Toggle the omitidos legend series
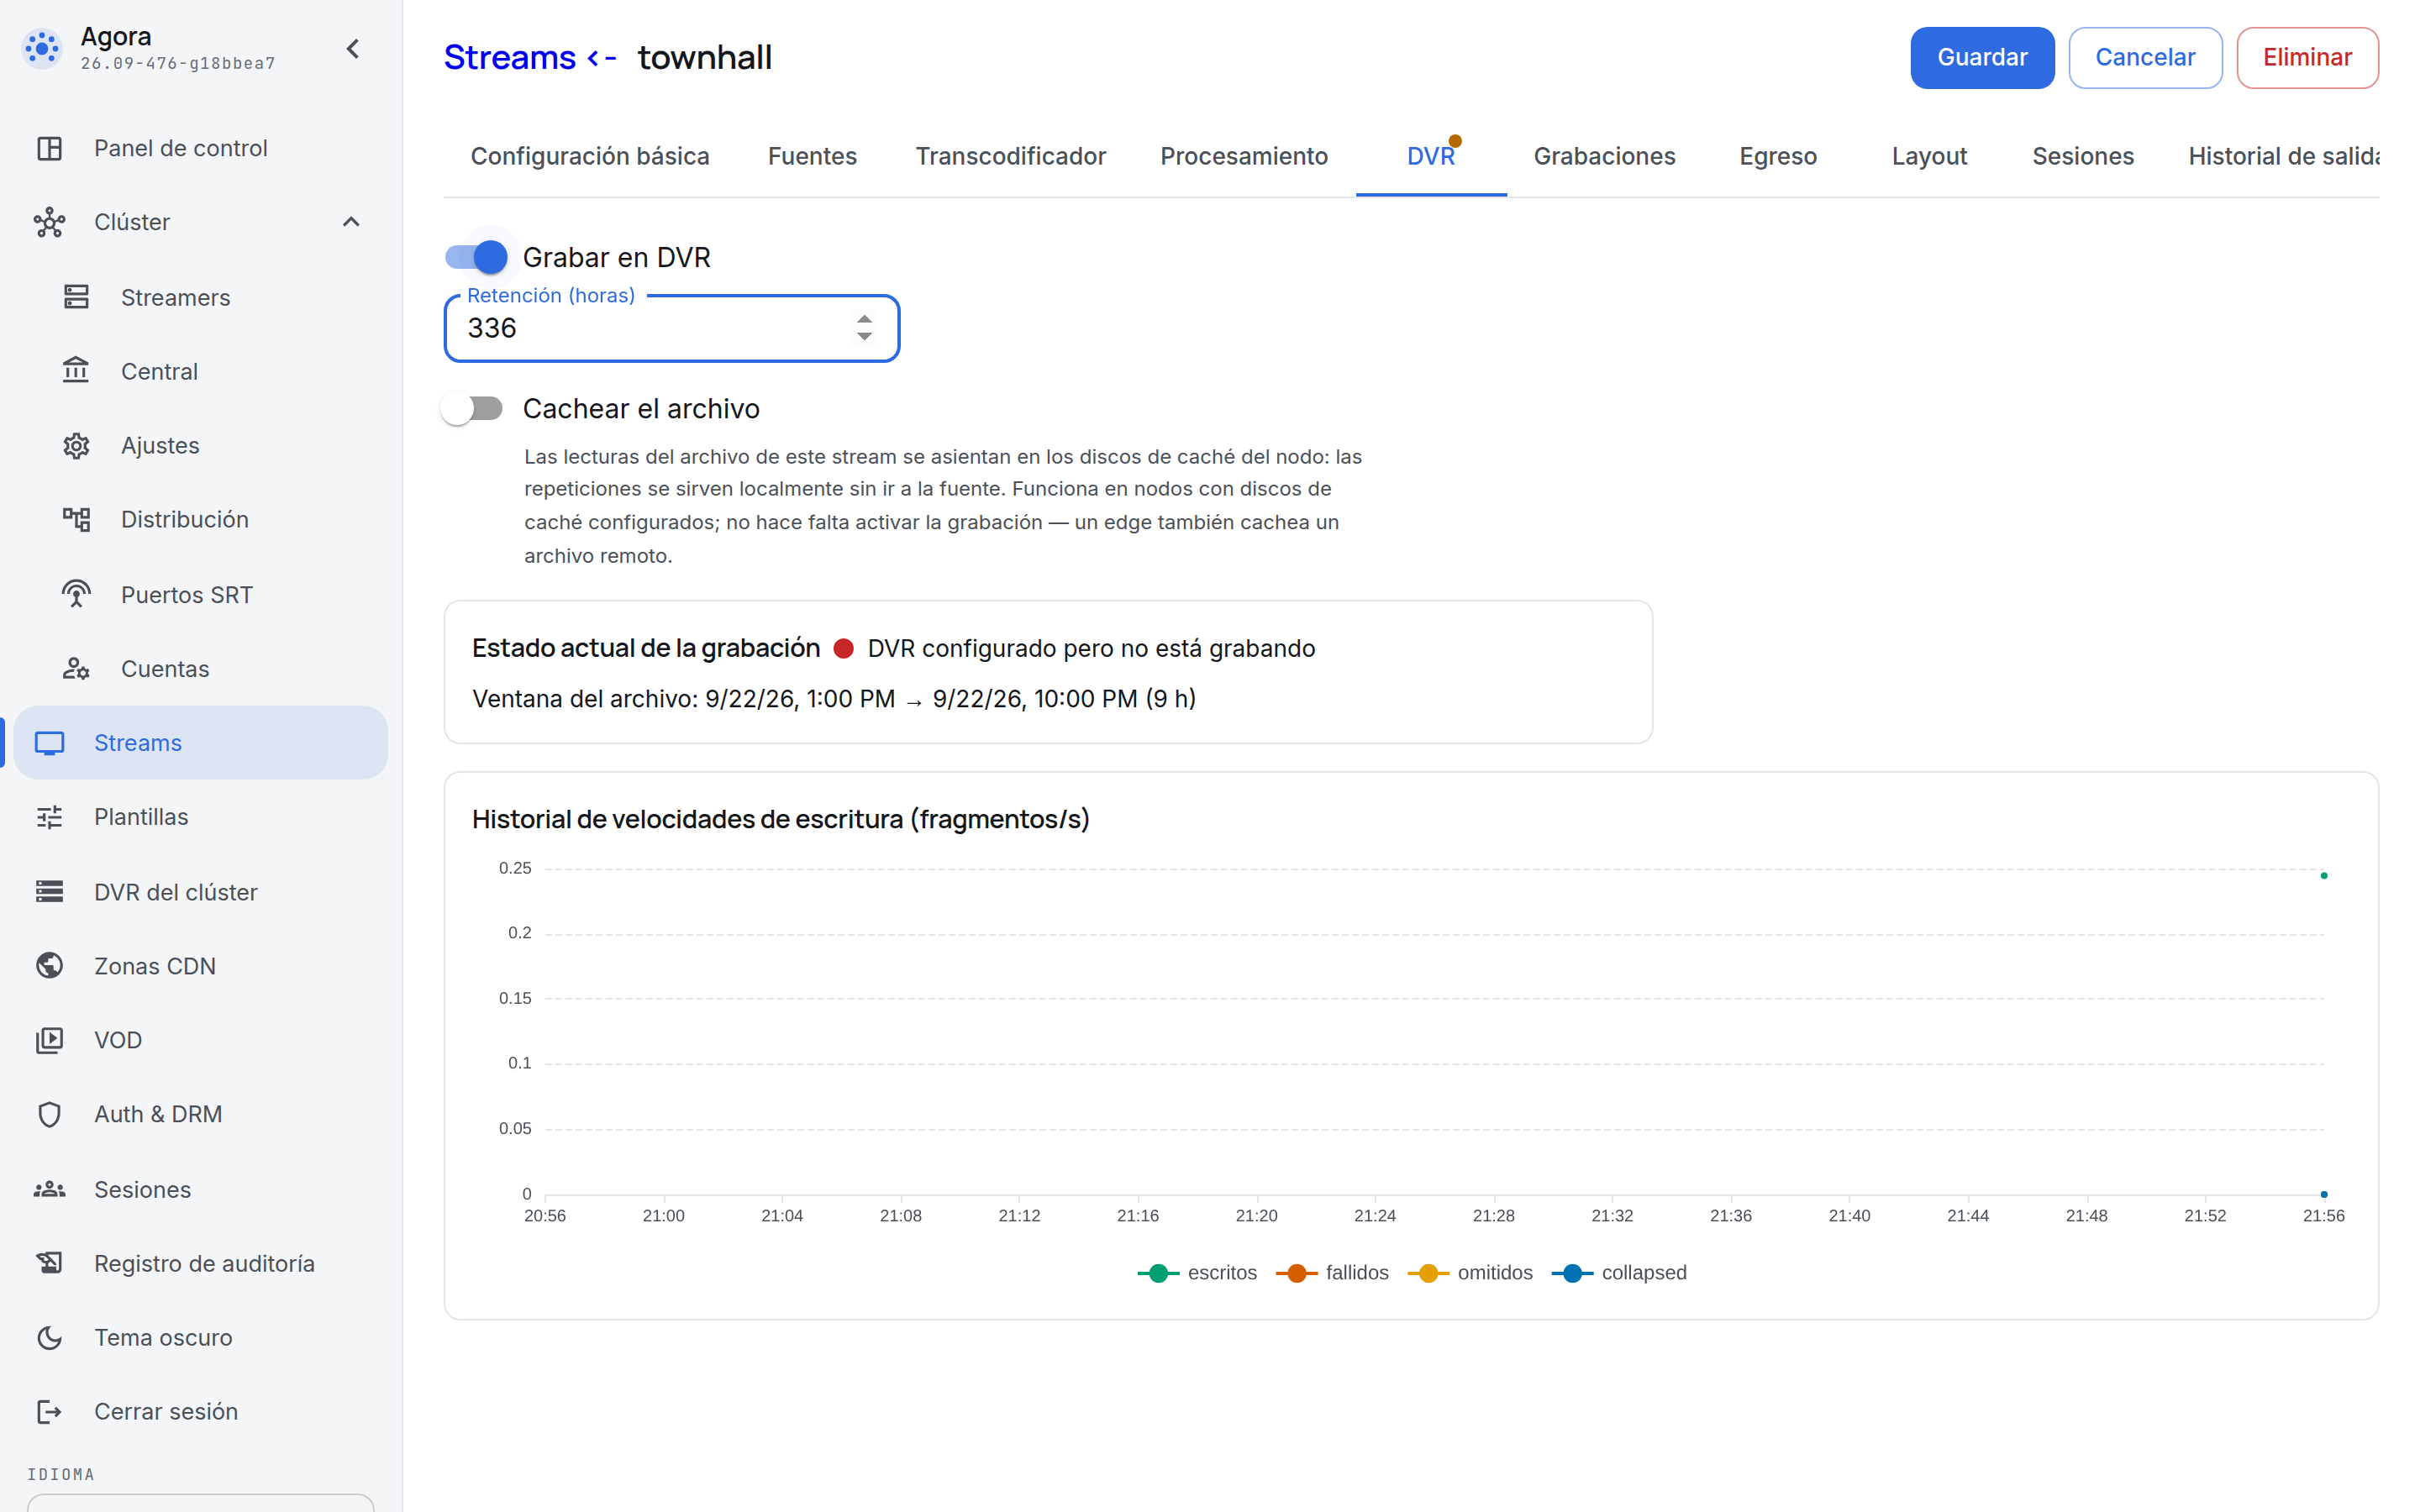 [1469, 1272]
